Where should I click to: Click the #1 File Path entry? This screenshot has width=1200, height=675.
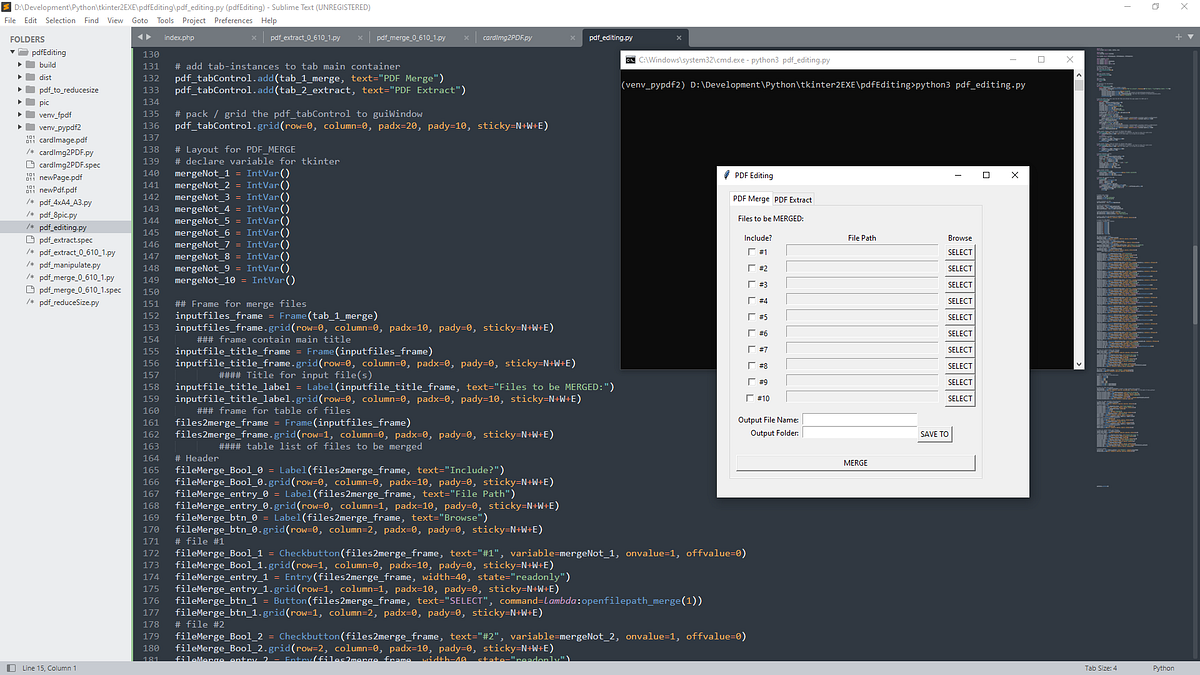[x=862, y=252]
